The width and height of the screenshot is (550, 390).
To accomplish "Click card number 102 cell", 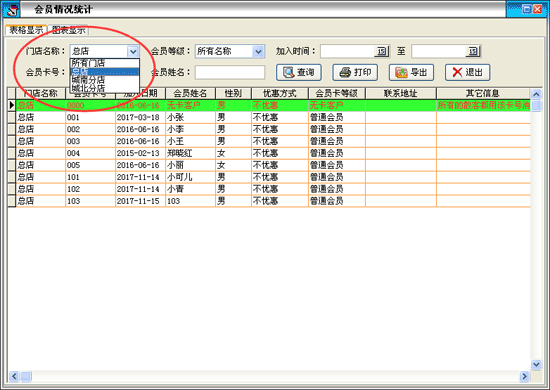I will (90, 189).
